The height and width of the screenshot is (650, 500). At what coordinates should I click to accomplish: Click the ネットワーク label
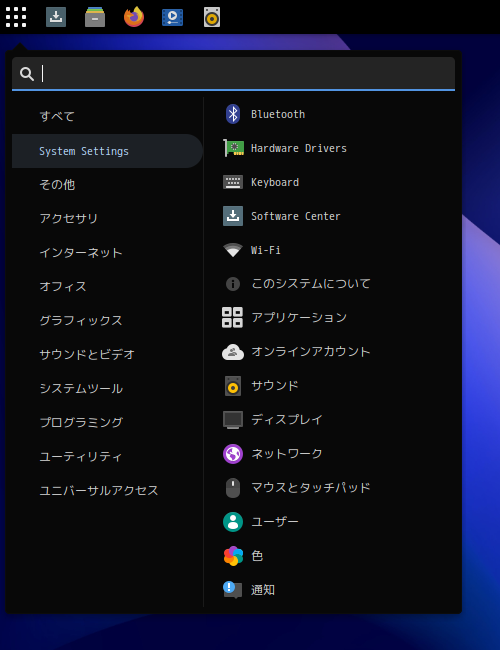click(x=287, y=454)
